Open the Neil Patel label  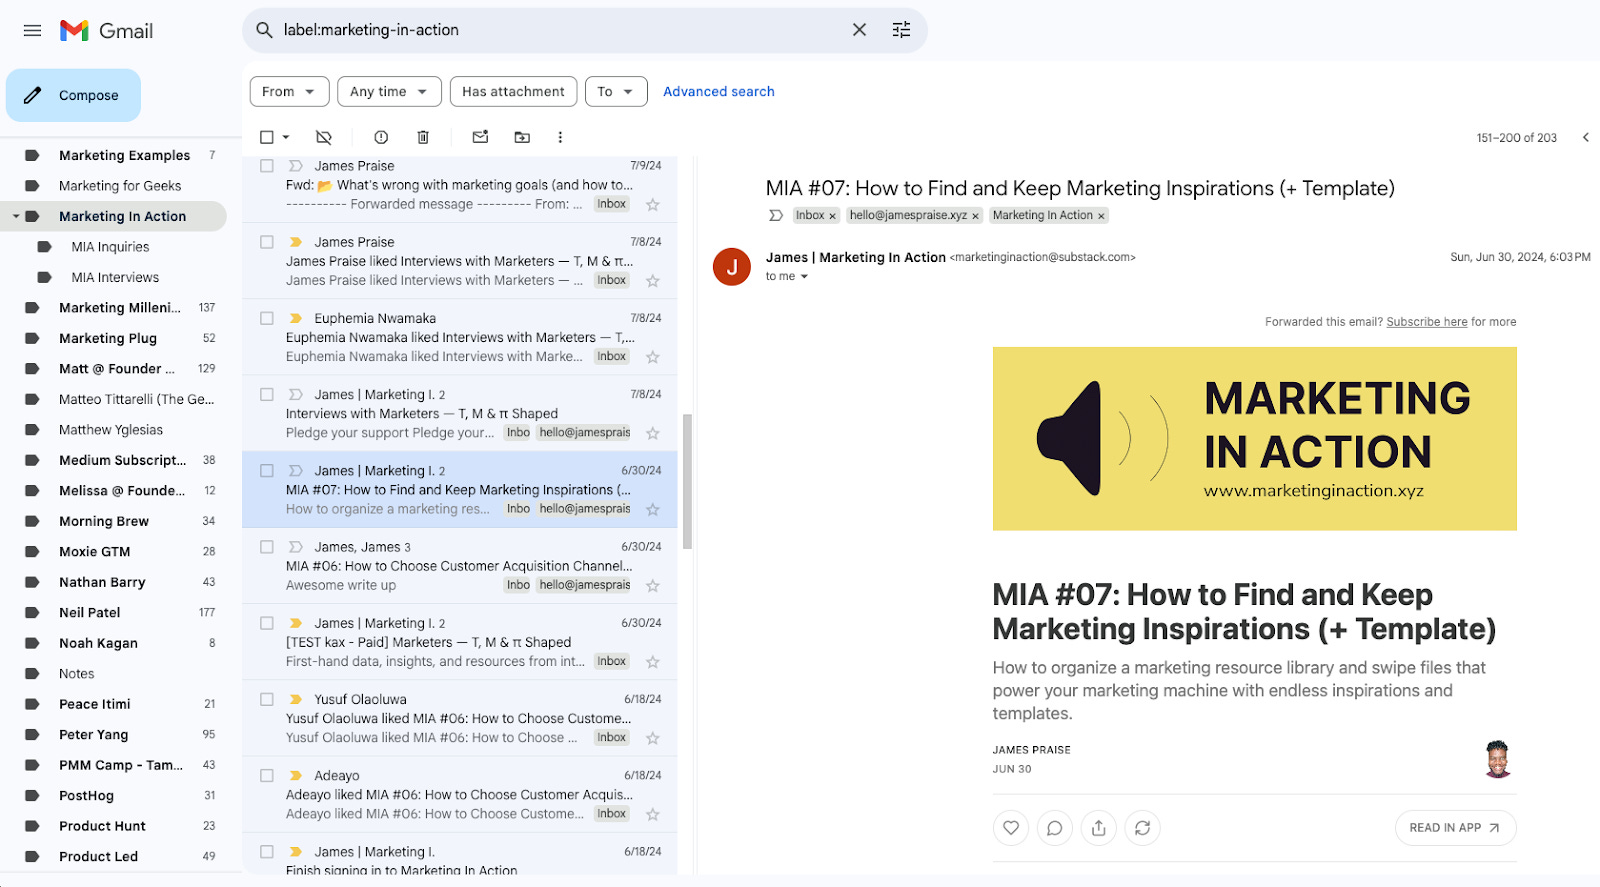pos(90,612)
